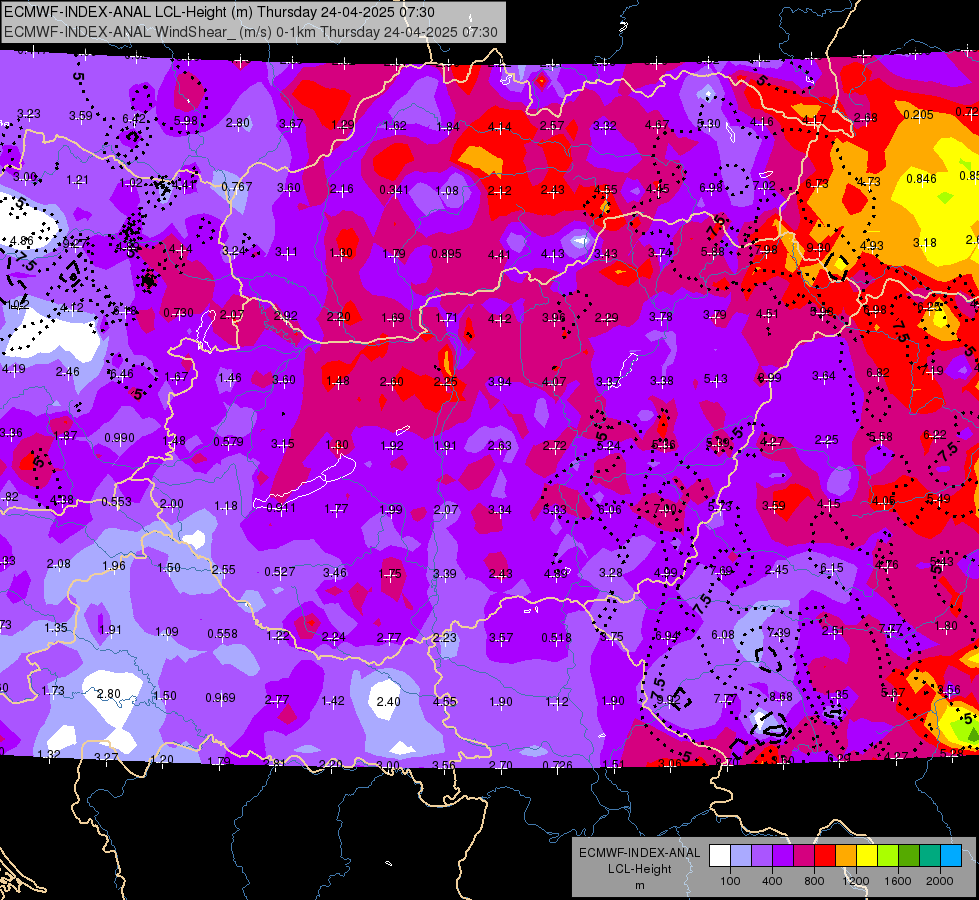Image resolution: width=979 pixels, height=900 pixels.
Task: Click the grid value 7.69
Action: tap(721, 570)
